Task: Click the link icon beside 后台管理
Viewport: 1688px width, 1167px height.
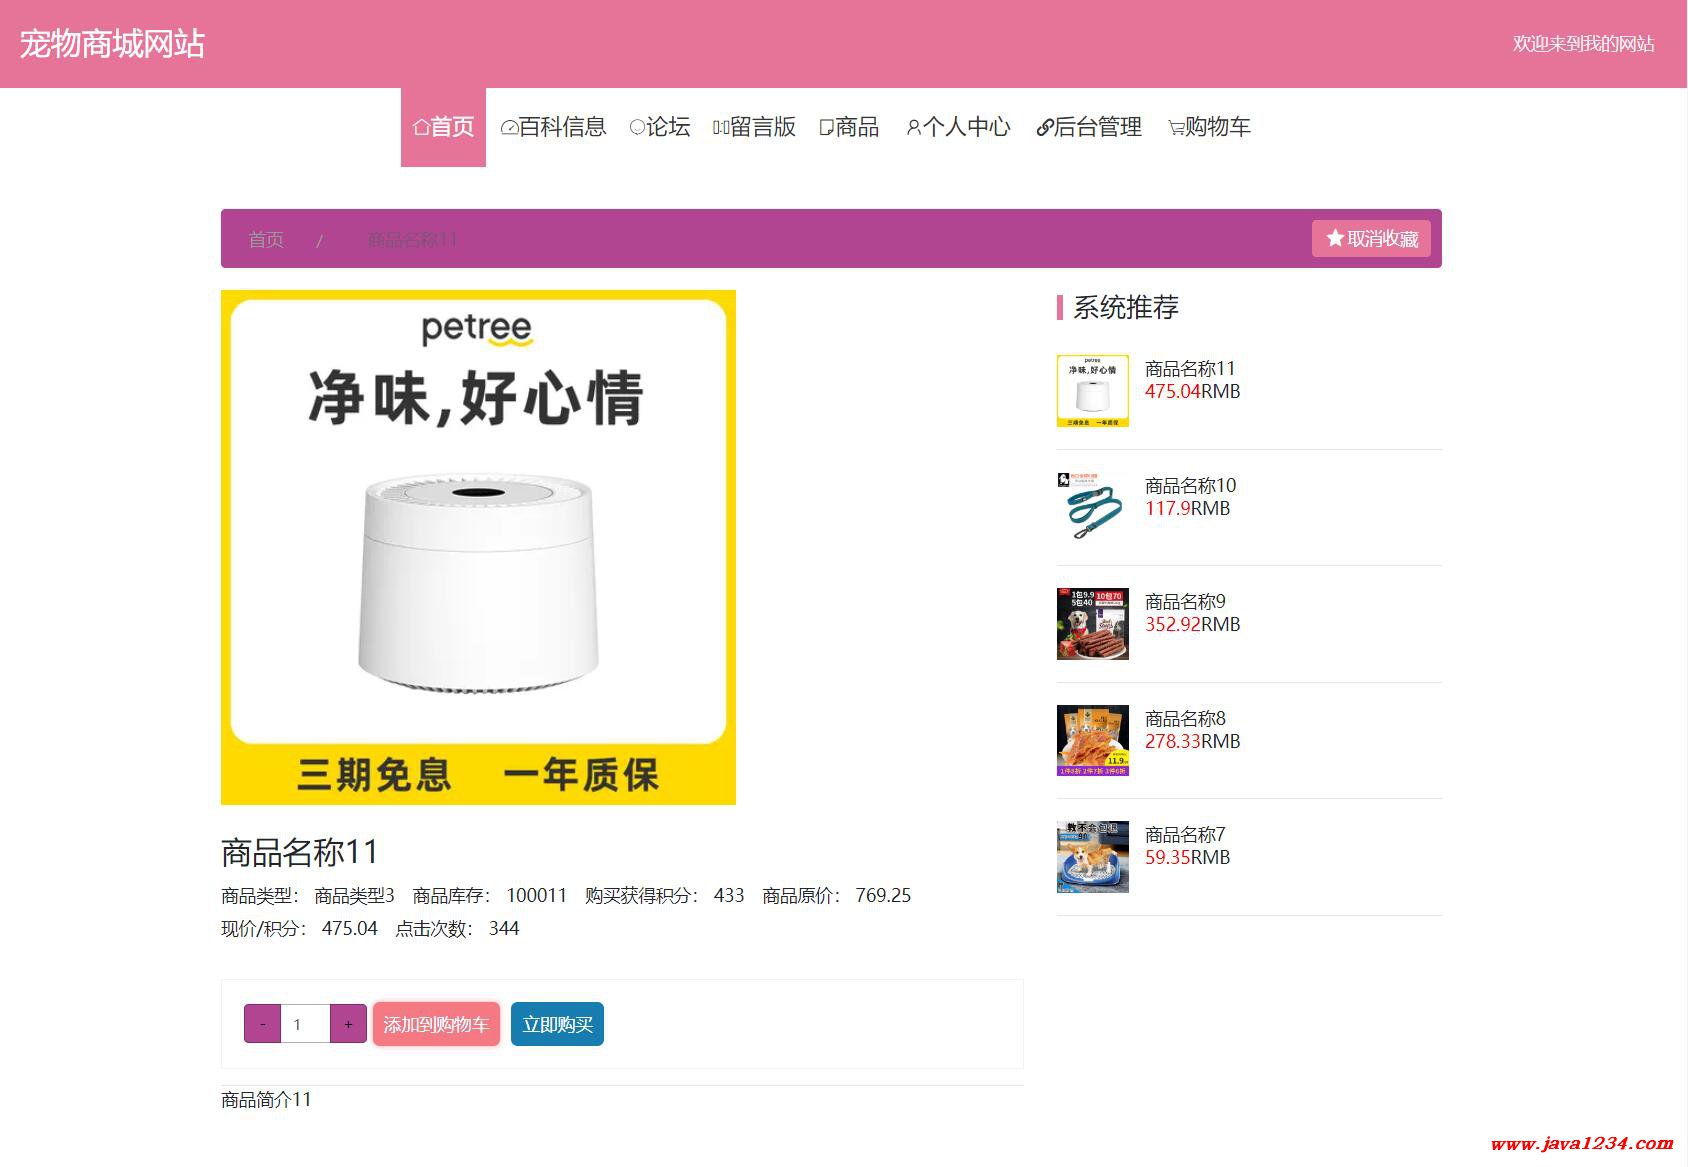Action: coord(1044,128)
